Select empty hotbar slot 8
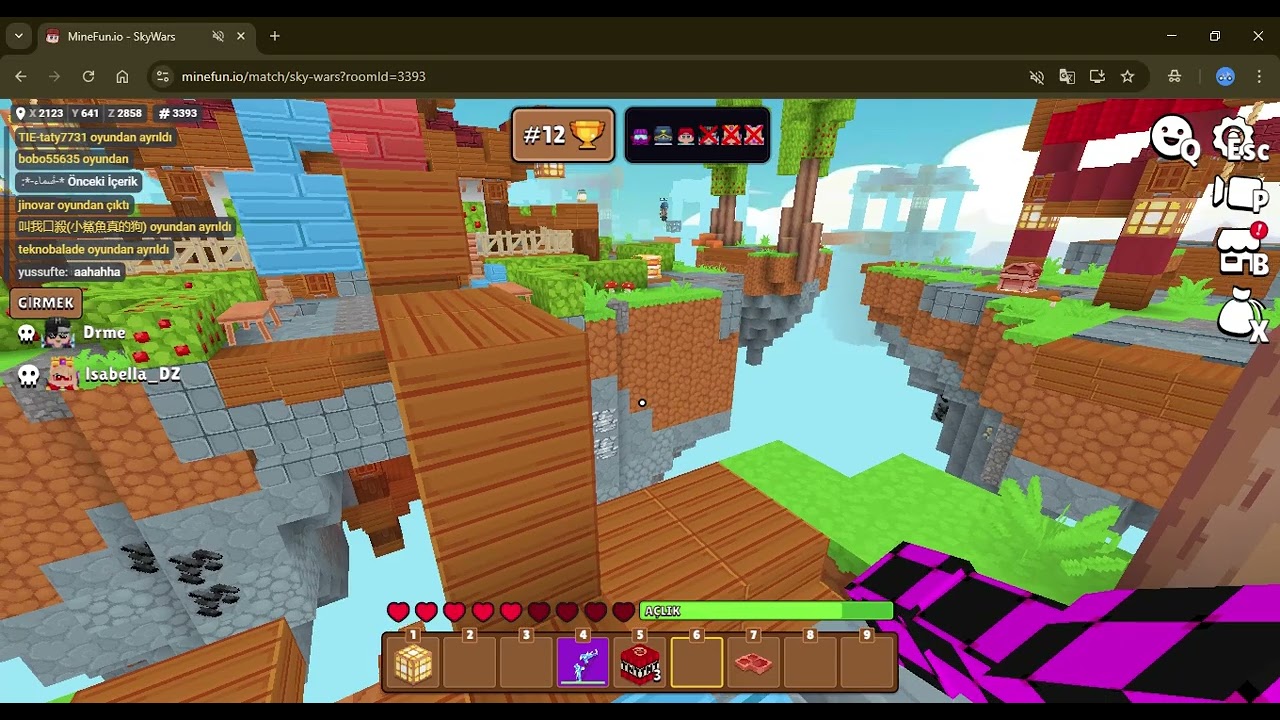 [810, 663]
